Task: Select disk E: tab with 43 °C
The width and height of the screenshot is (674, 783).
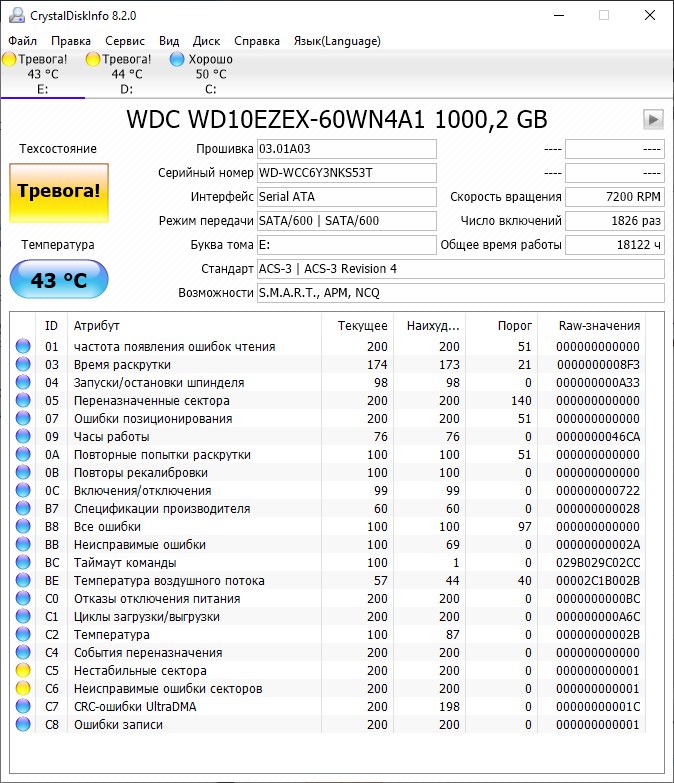Action: pyautogui.click(x=42, y=74)
